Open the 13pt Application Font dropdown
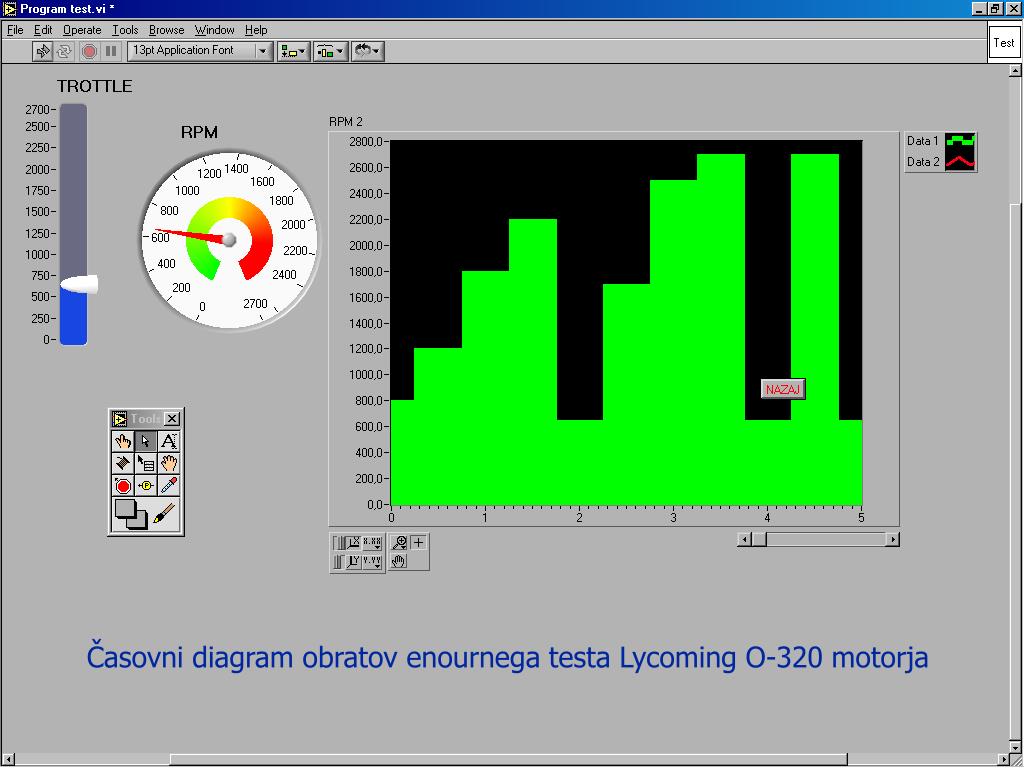This screenshot has width=1024, height=768. (x=201, y=50)
